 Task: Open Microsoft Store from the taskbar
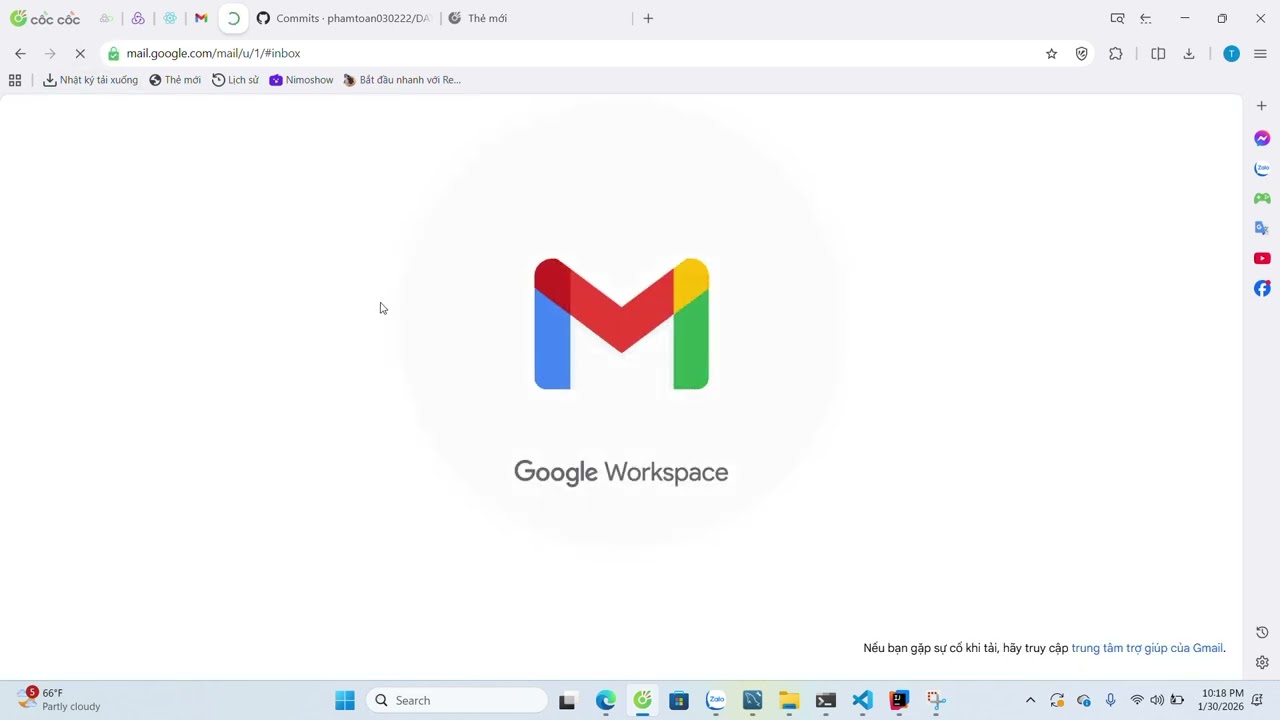[x=679, y=700]
